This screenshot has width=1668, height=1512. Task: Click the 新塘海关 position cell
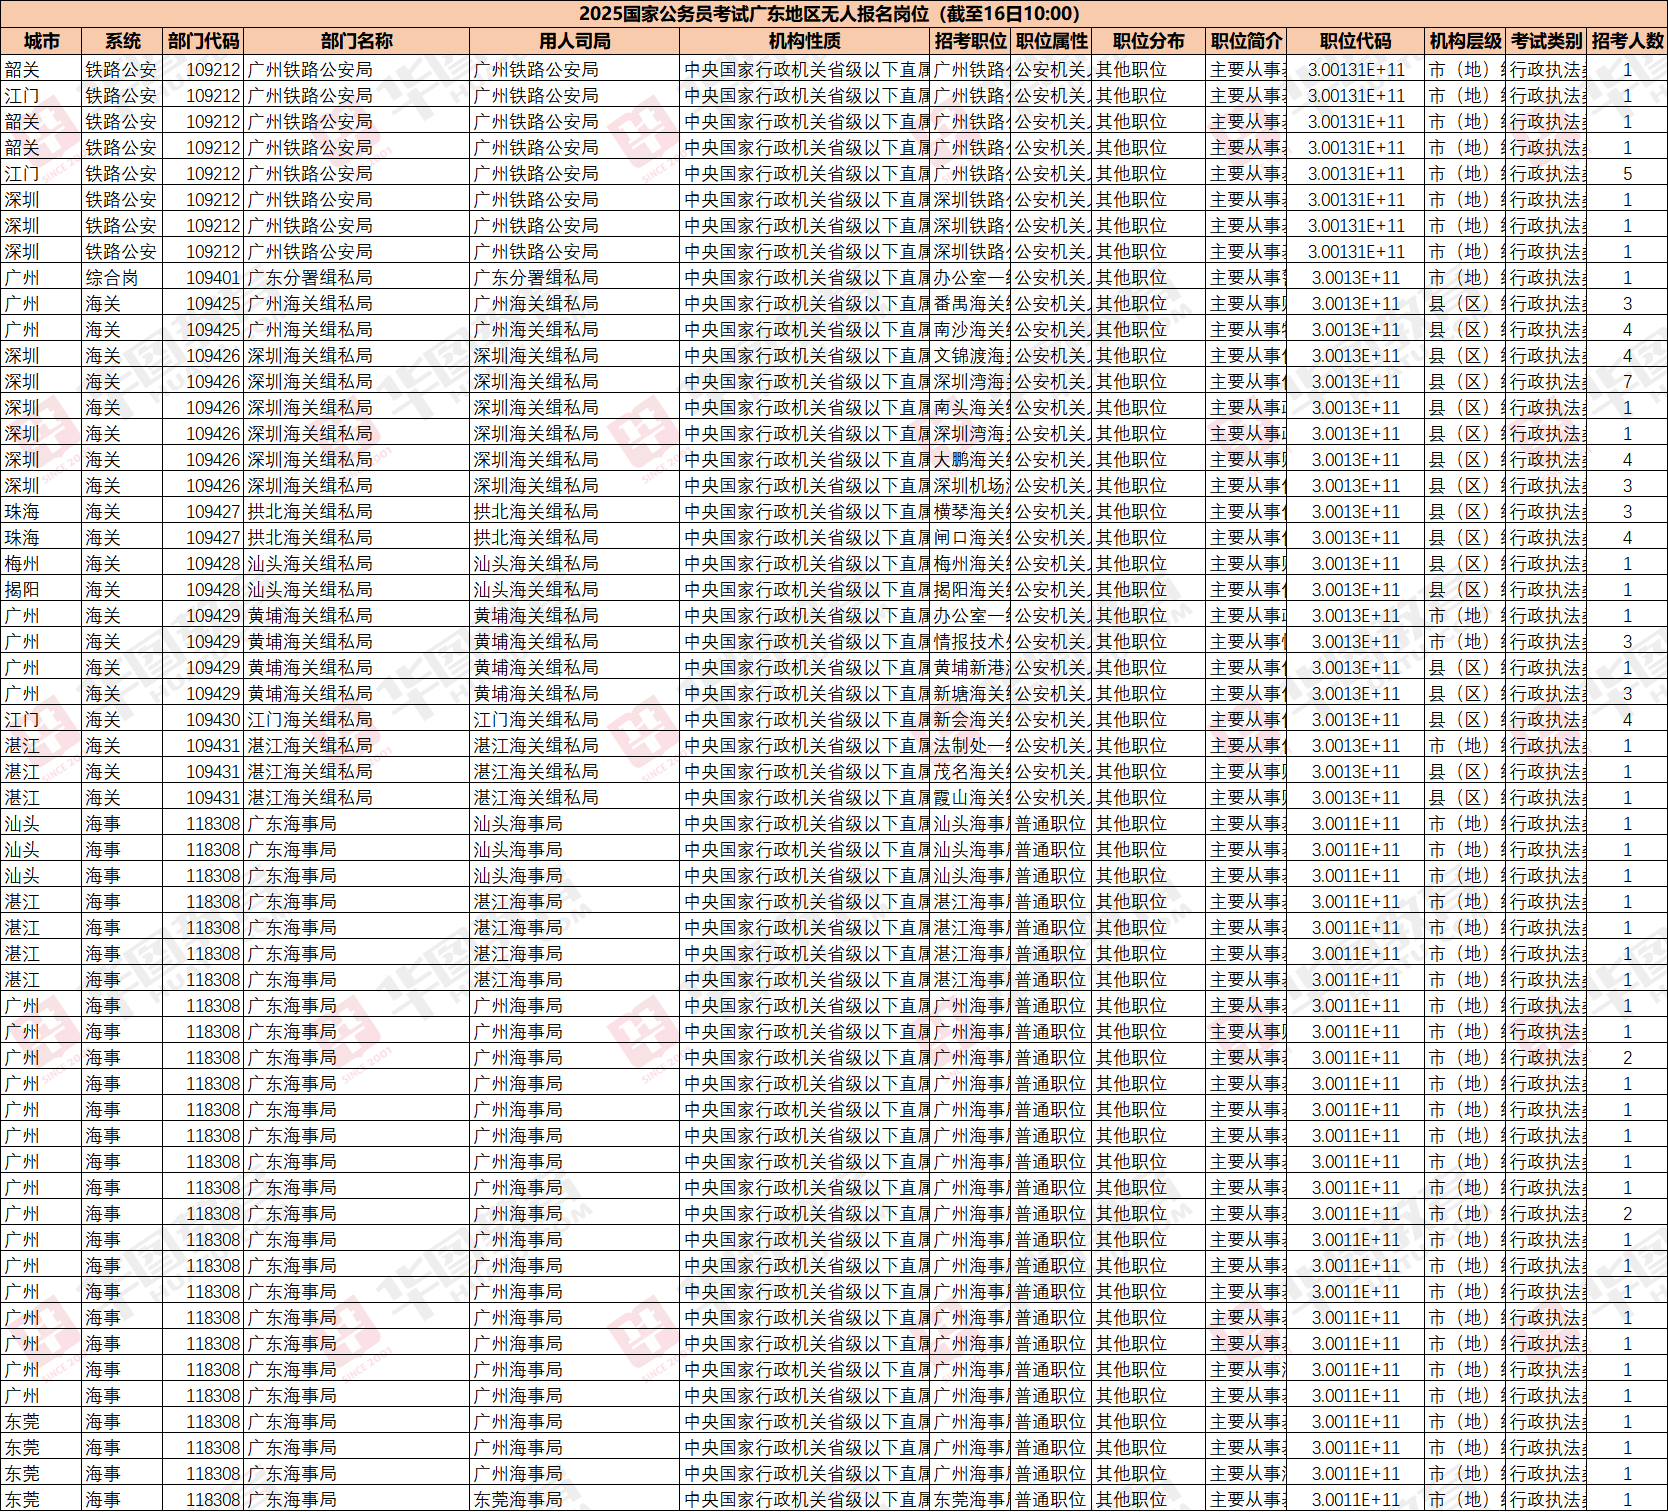970,694
